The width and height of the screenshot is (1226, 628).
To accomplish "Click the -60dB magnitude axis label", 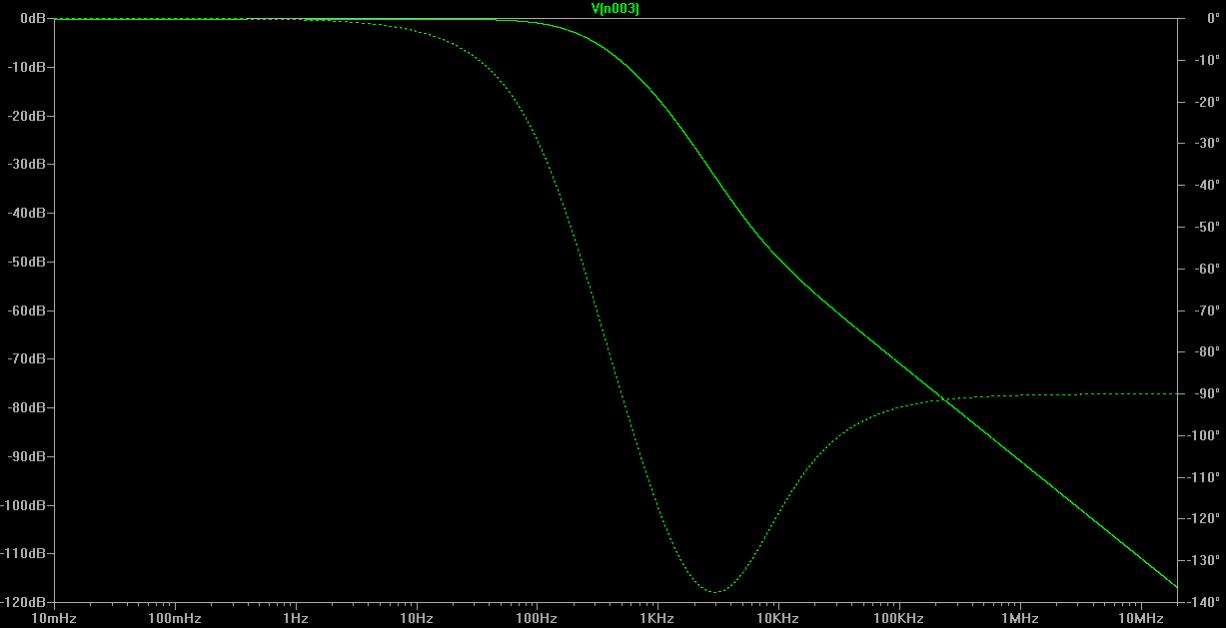I will click(28, 310).
